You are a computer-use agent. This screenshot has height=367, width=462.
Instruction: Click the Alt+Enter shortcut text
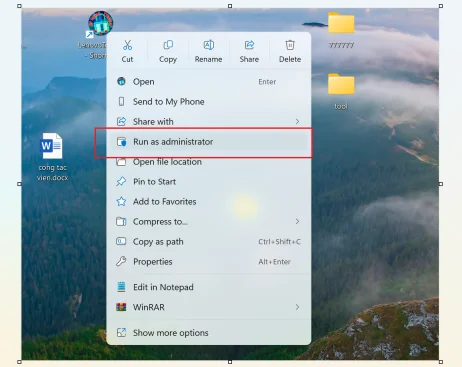(x=274, y=262)
